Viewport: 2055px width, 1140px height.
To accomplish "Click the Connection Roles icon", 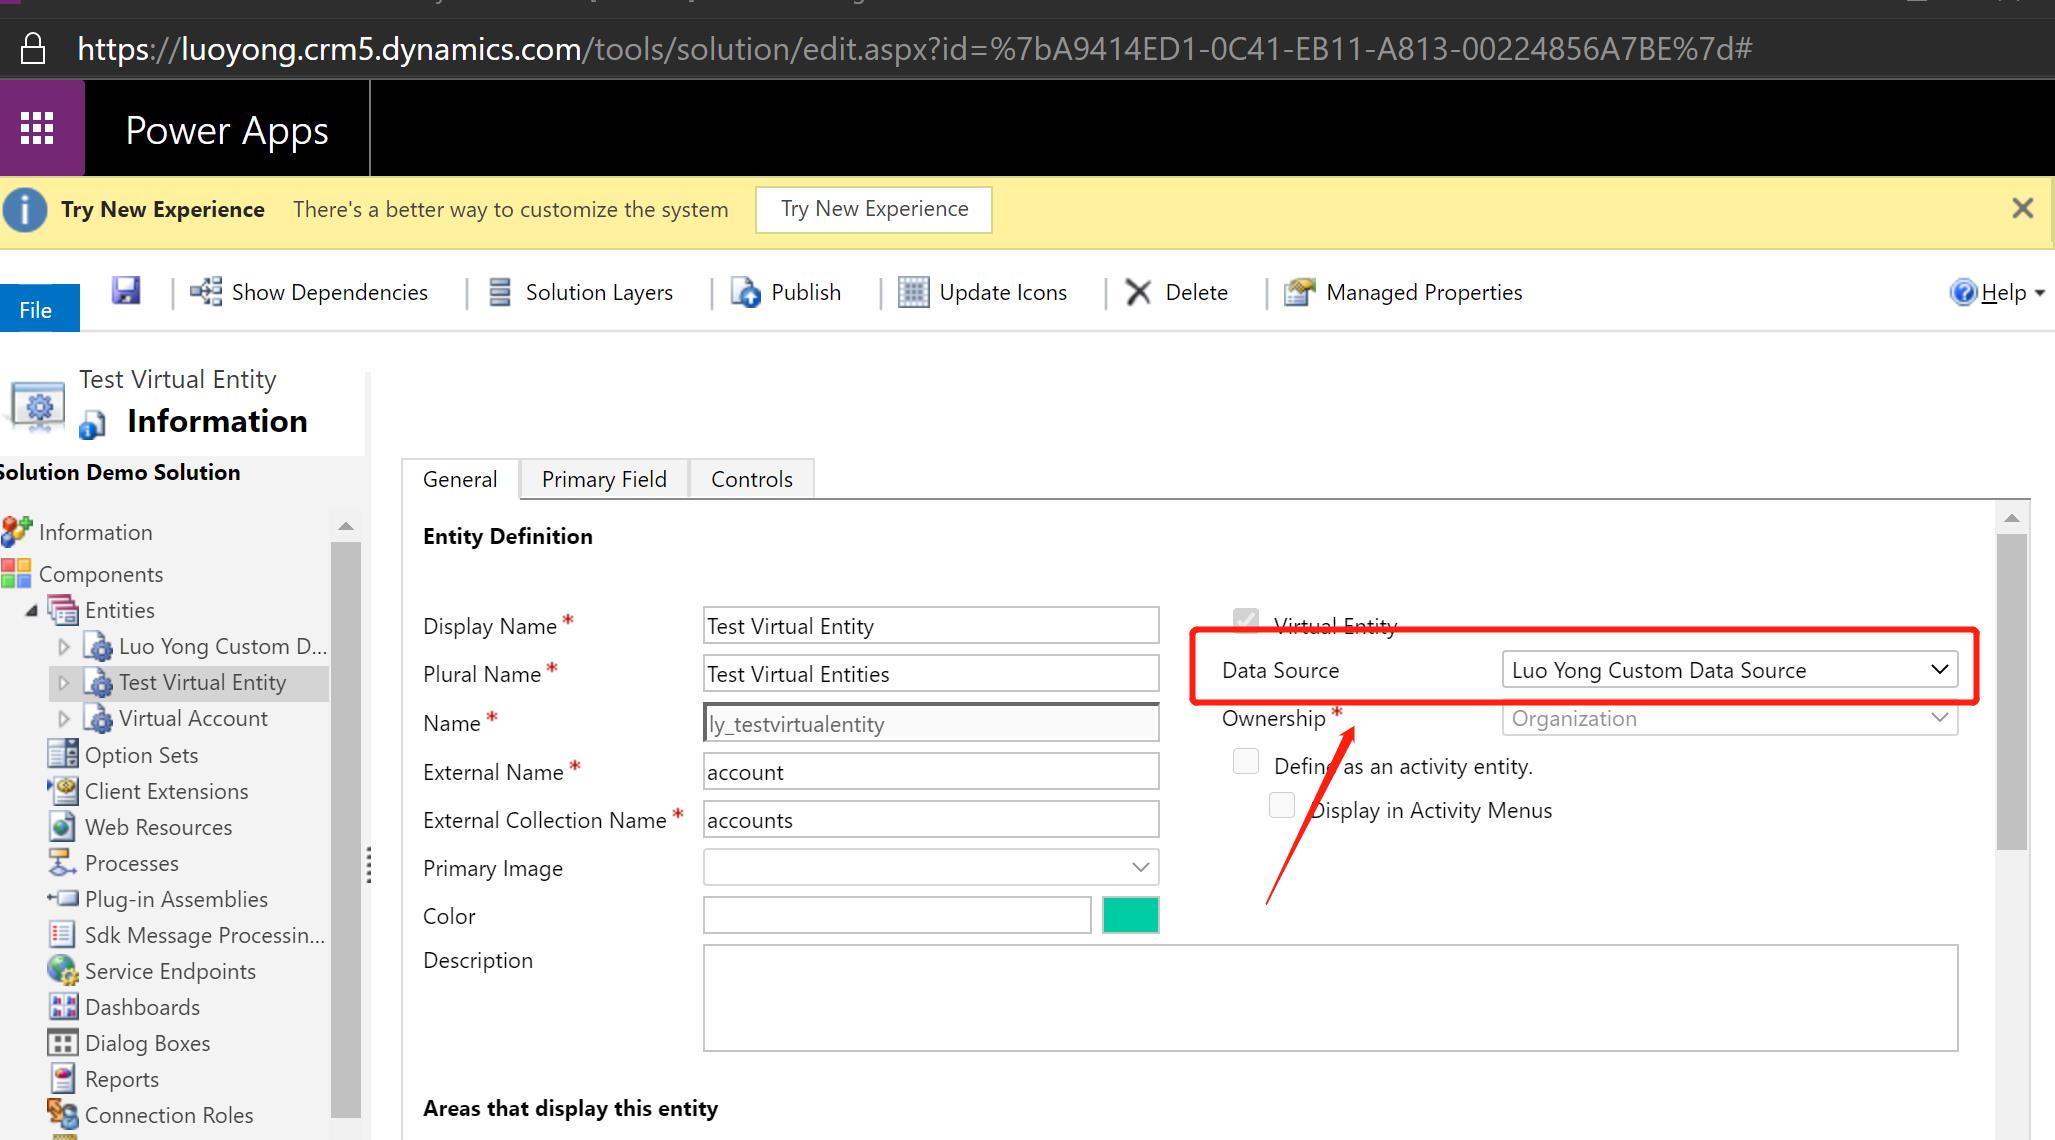I will tap(63, 1114).
